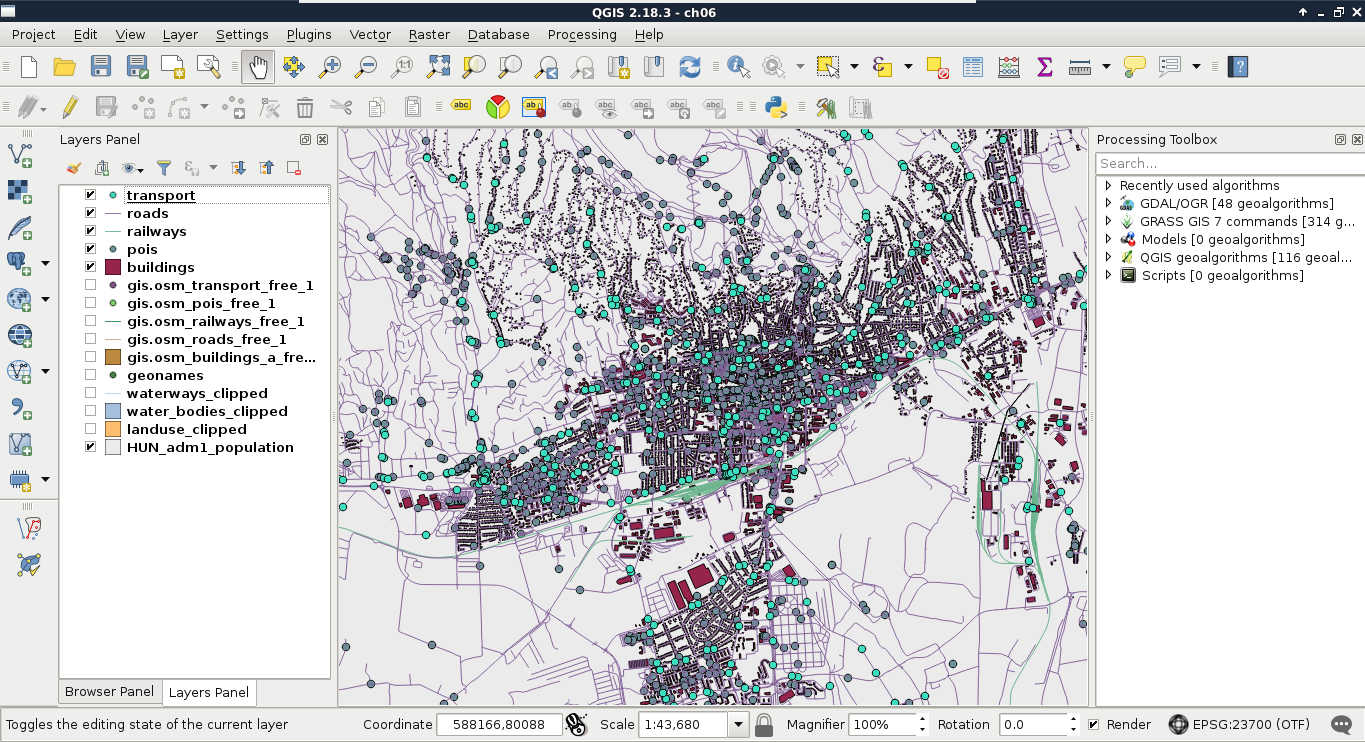1365x742 pixels.
Task: Switch to the Browser Panel tab
Action: coord(109,691)
